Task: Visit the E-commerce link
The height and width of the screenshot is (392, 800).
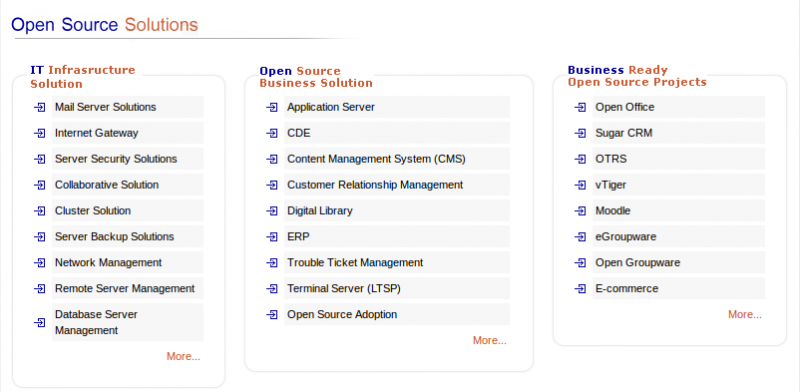Action: [627, 288]
